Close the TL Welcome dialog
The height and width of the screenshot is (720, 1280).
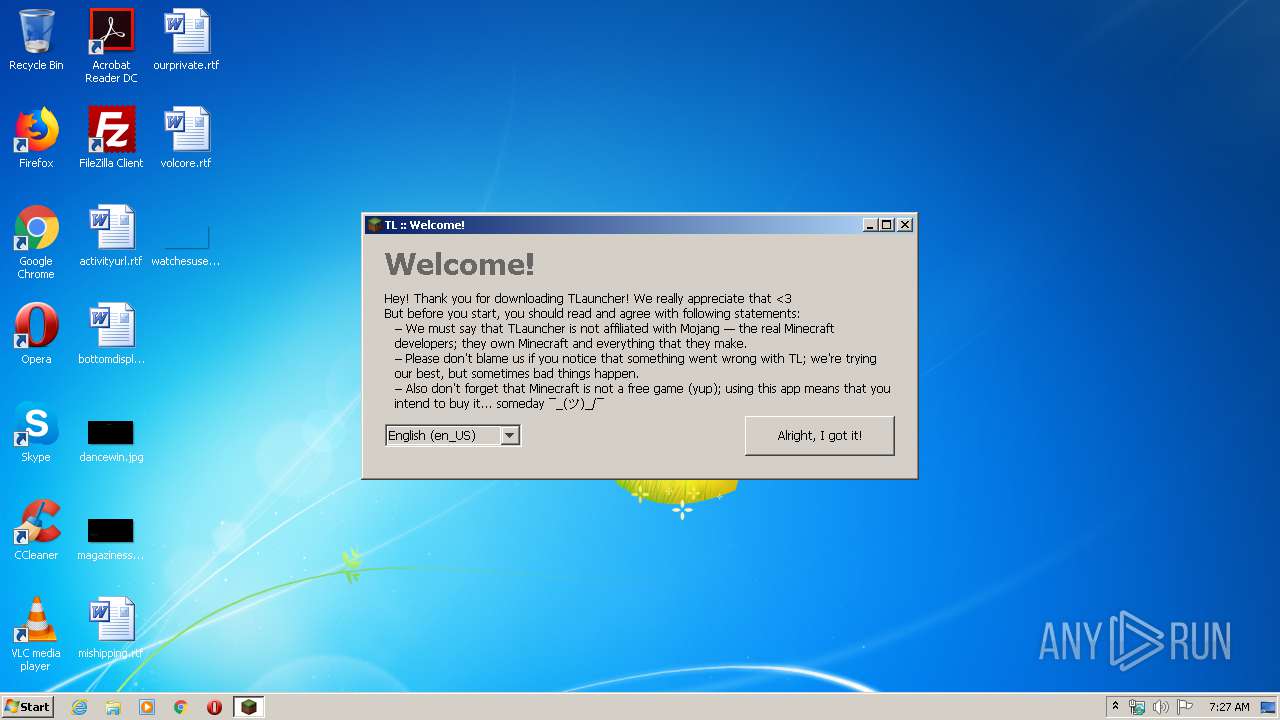click(x=905, y=225)
